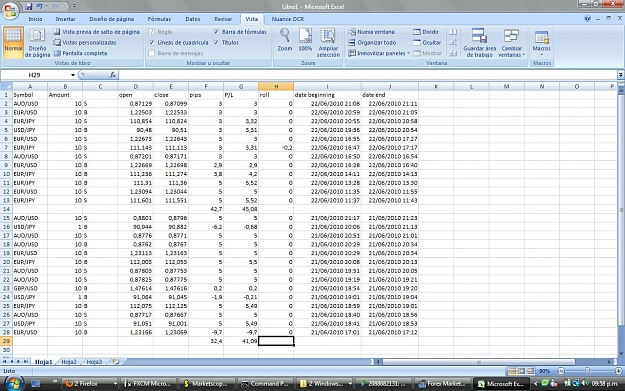Screen dimensions: 625x391
Task: Click in the formula bar input
Action: point(368,75)
